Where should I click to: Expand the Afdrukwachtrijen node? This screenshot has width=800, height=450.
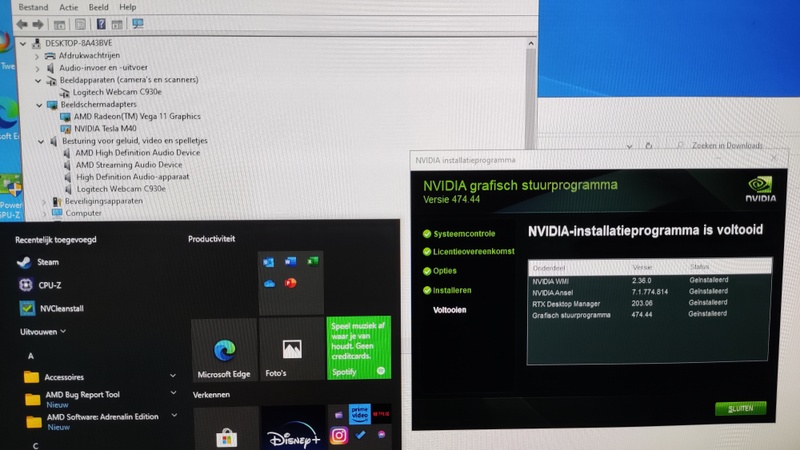[36, 56]
